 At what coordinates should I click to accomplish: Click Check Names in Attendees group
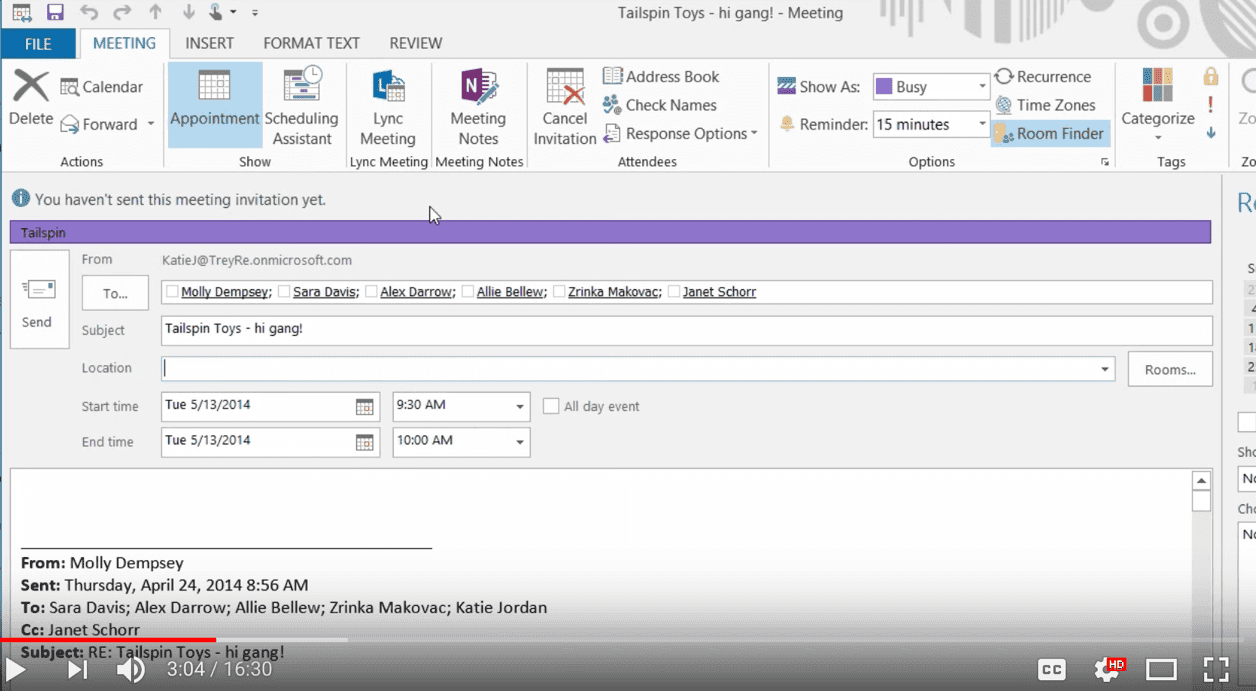pyautogui.click(x=659, y=105)
